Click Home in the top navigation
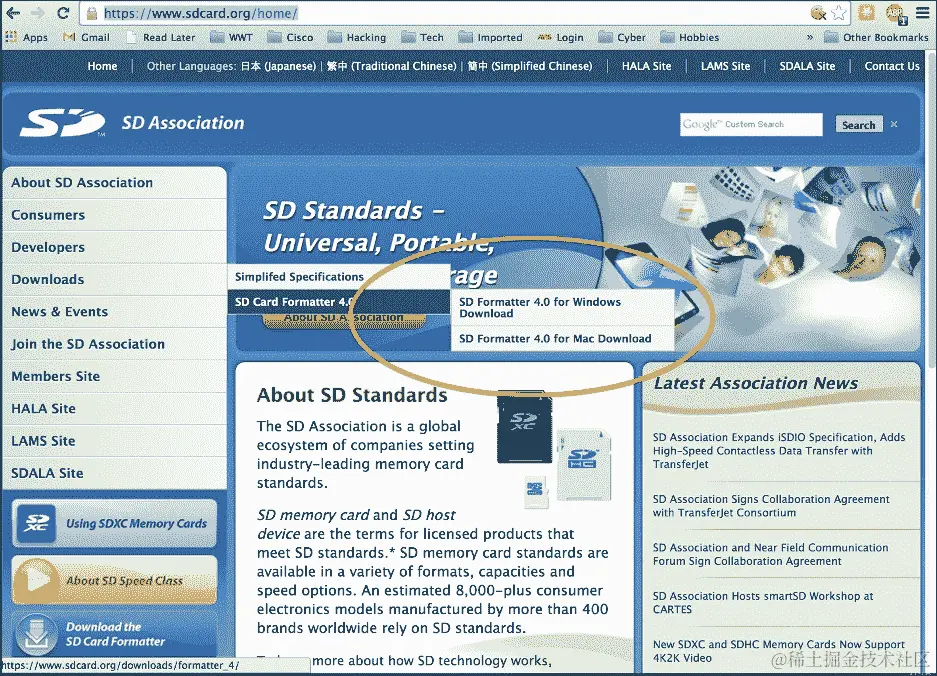This screenshot has height=676, width=937. click(102, 66)
